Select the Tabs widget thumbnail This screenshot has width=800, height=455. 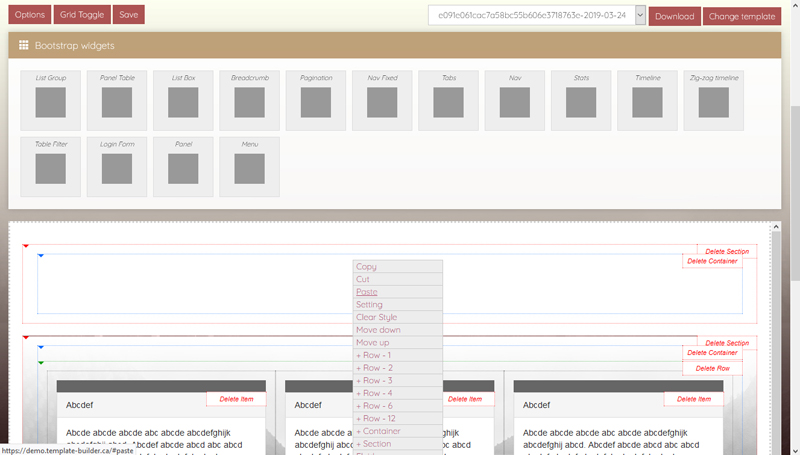[448, 102]
